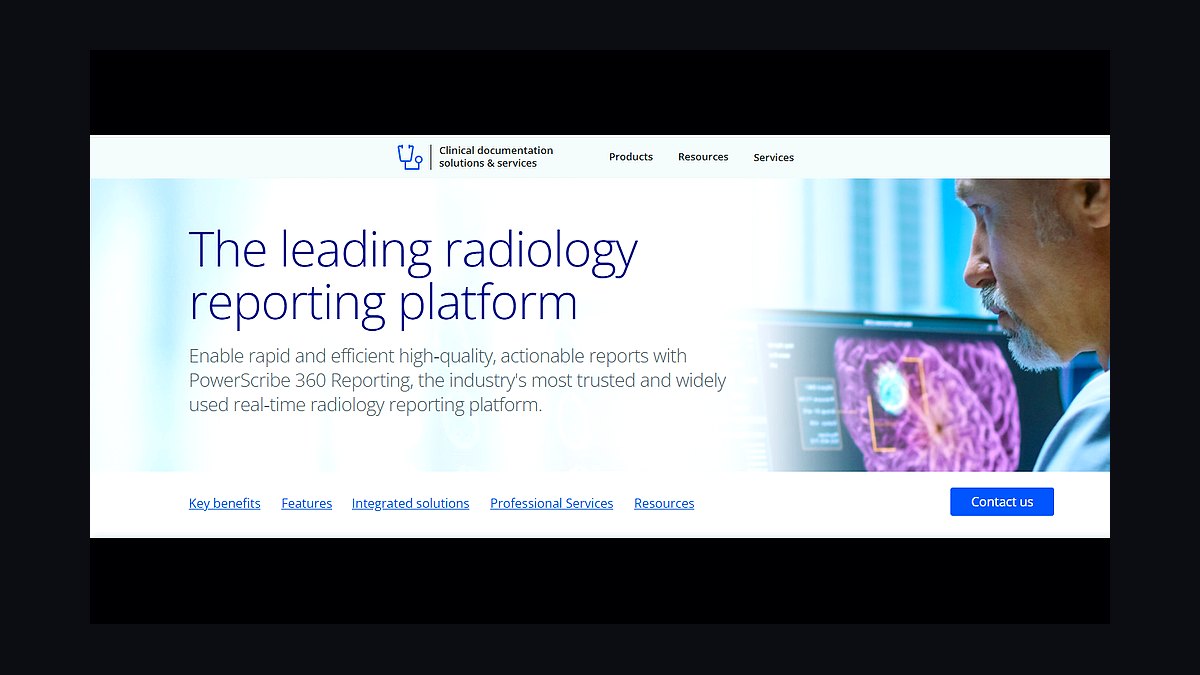Click the PowerScribe 360 Reporting description paragraph
The width and height of the screenshot is (1200, 675).
[x=458, y=380]
